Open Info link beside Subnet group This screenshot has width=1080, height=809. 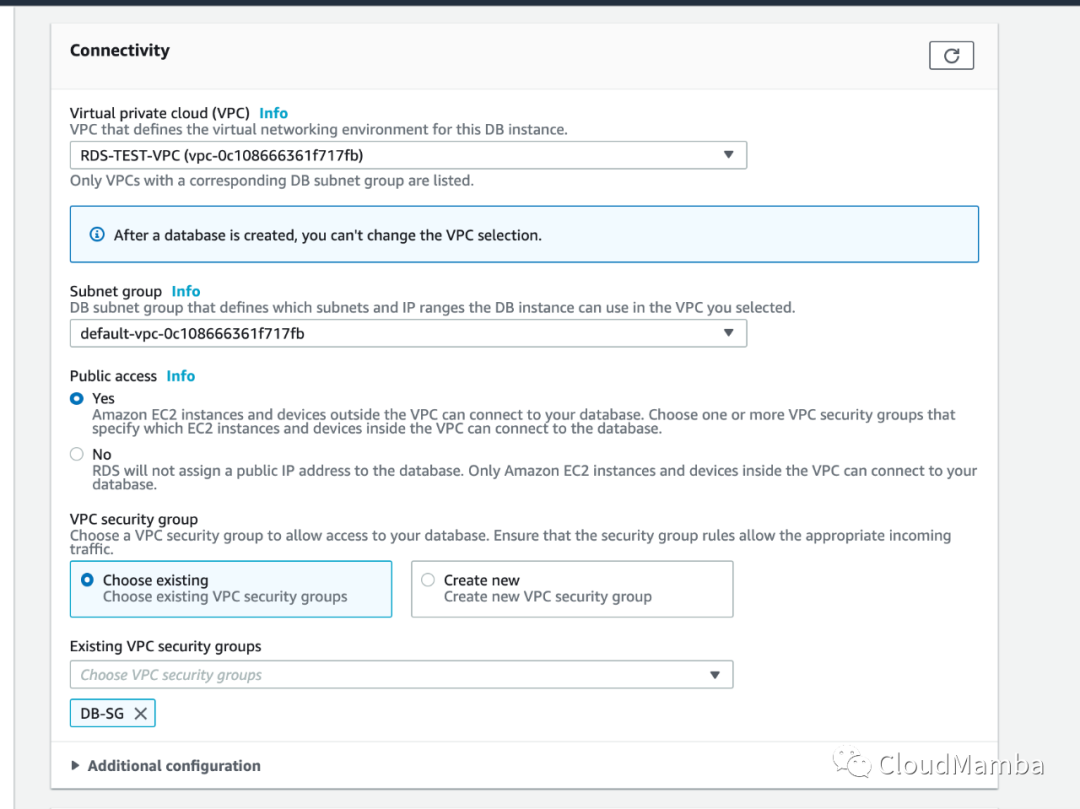click(x=186, y=291)
